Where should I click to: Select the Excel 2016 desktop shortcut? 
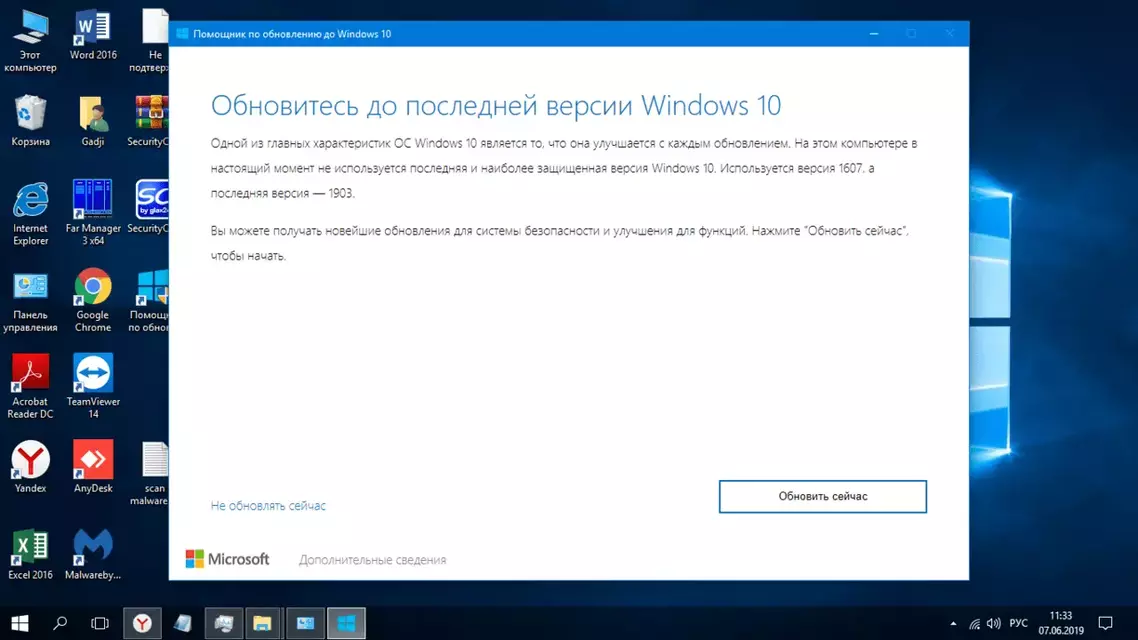coord(30,554)
